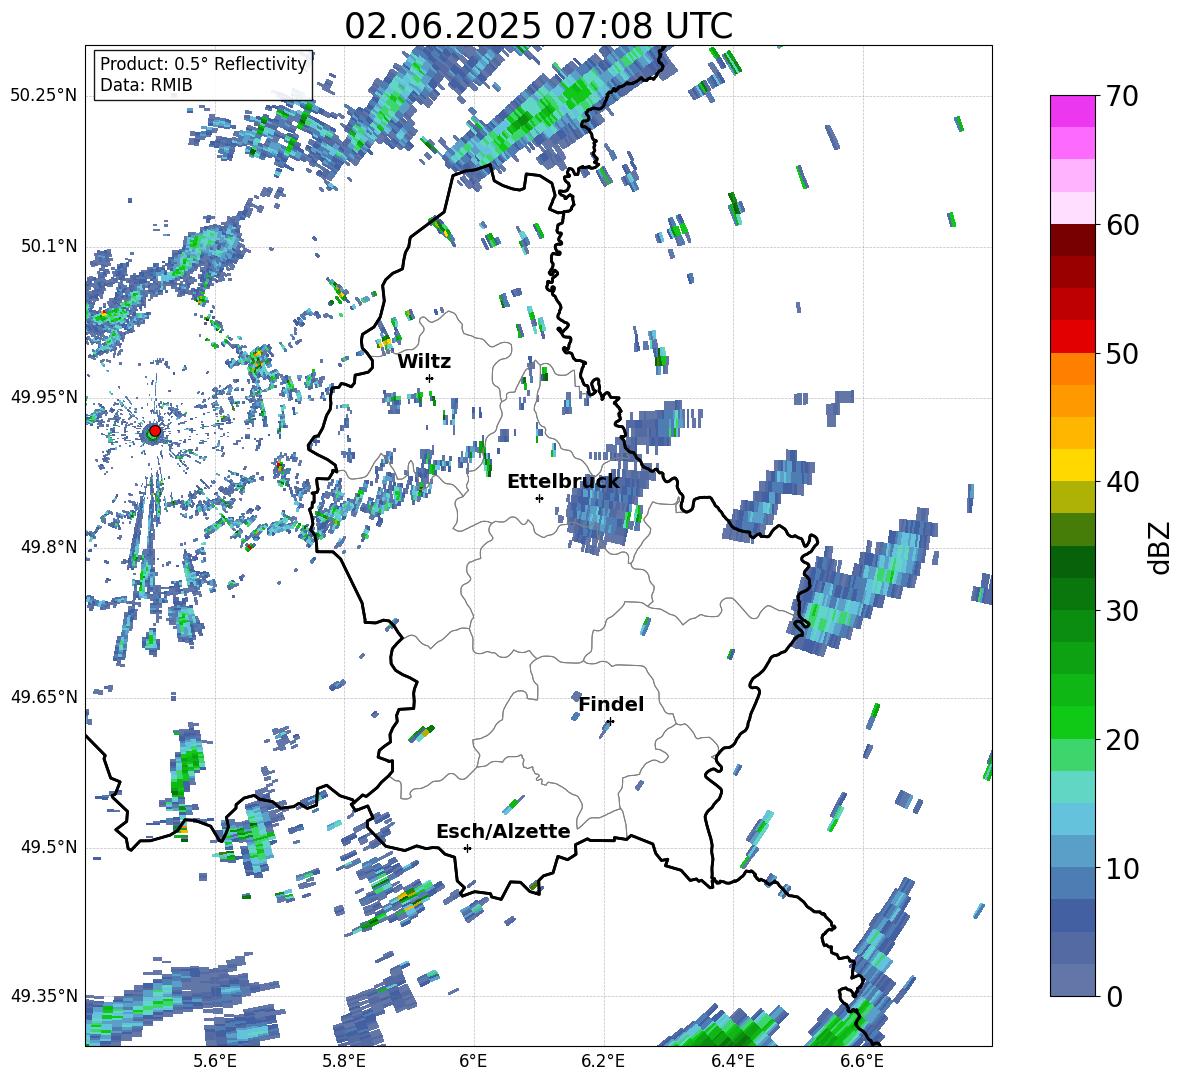
Task: Click the 49.95°N latitude label
Action: tap(44, 396)
